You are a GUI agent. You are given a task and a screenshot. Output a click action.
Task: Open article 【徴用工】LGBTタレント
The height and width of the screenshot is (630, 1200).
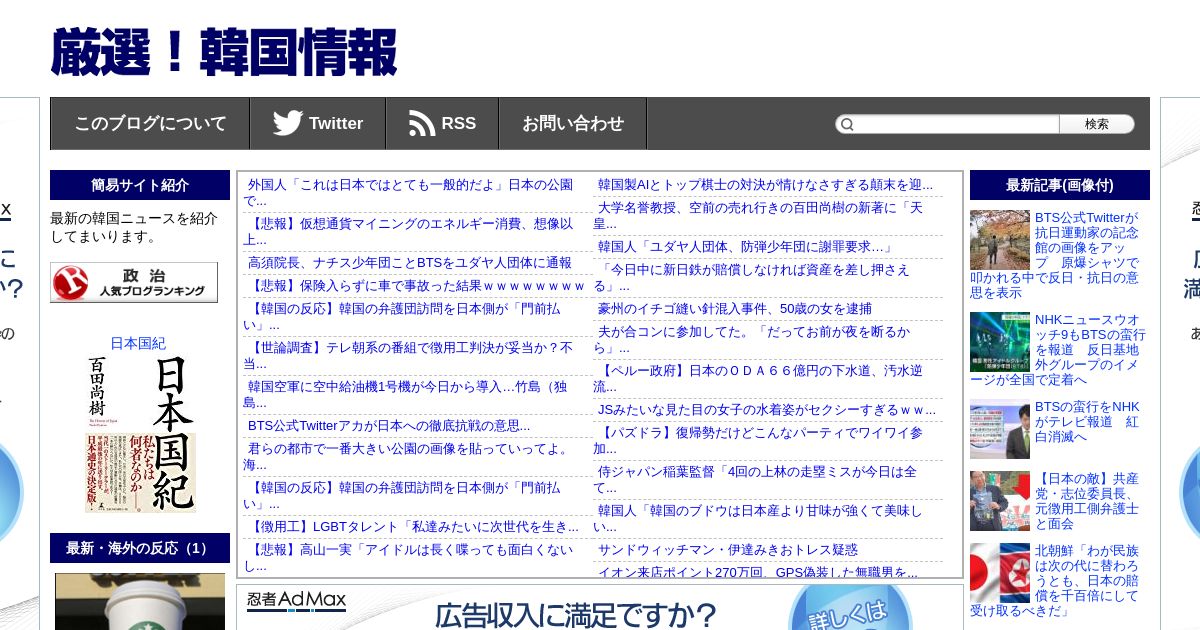pos(413,526)
